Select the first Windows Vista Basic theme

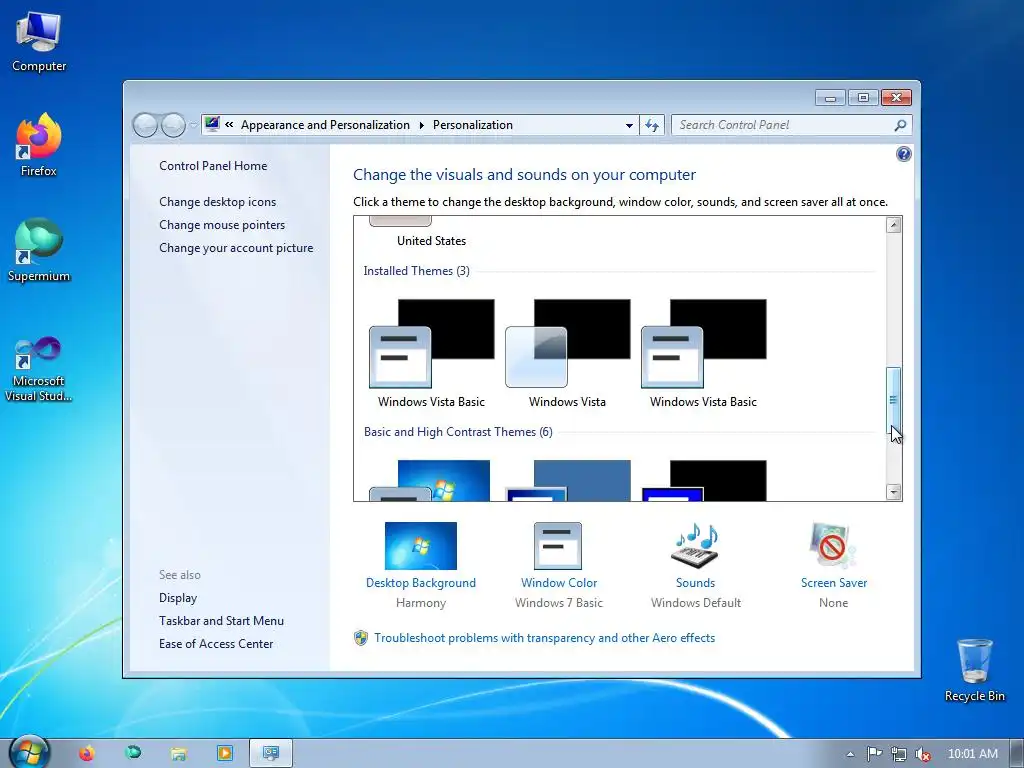(431, 353)
